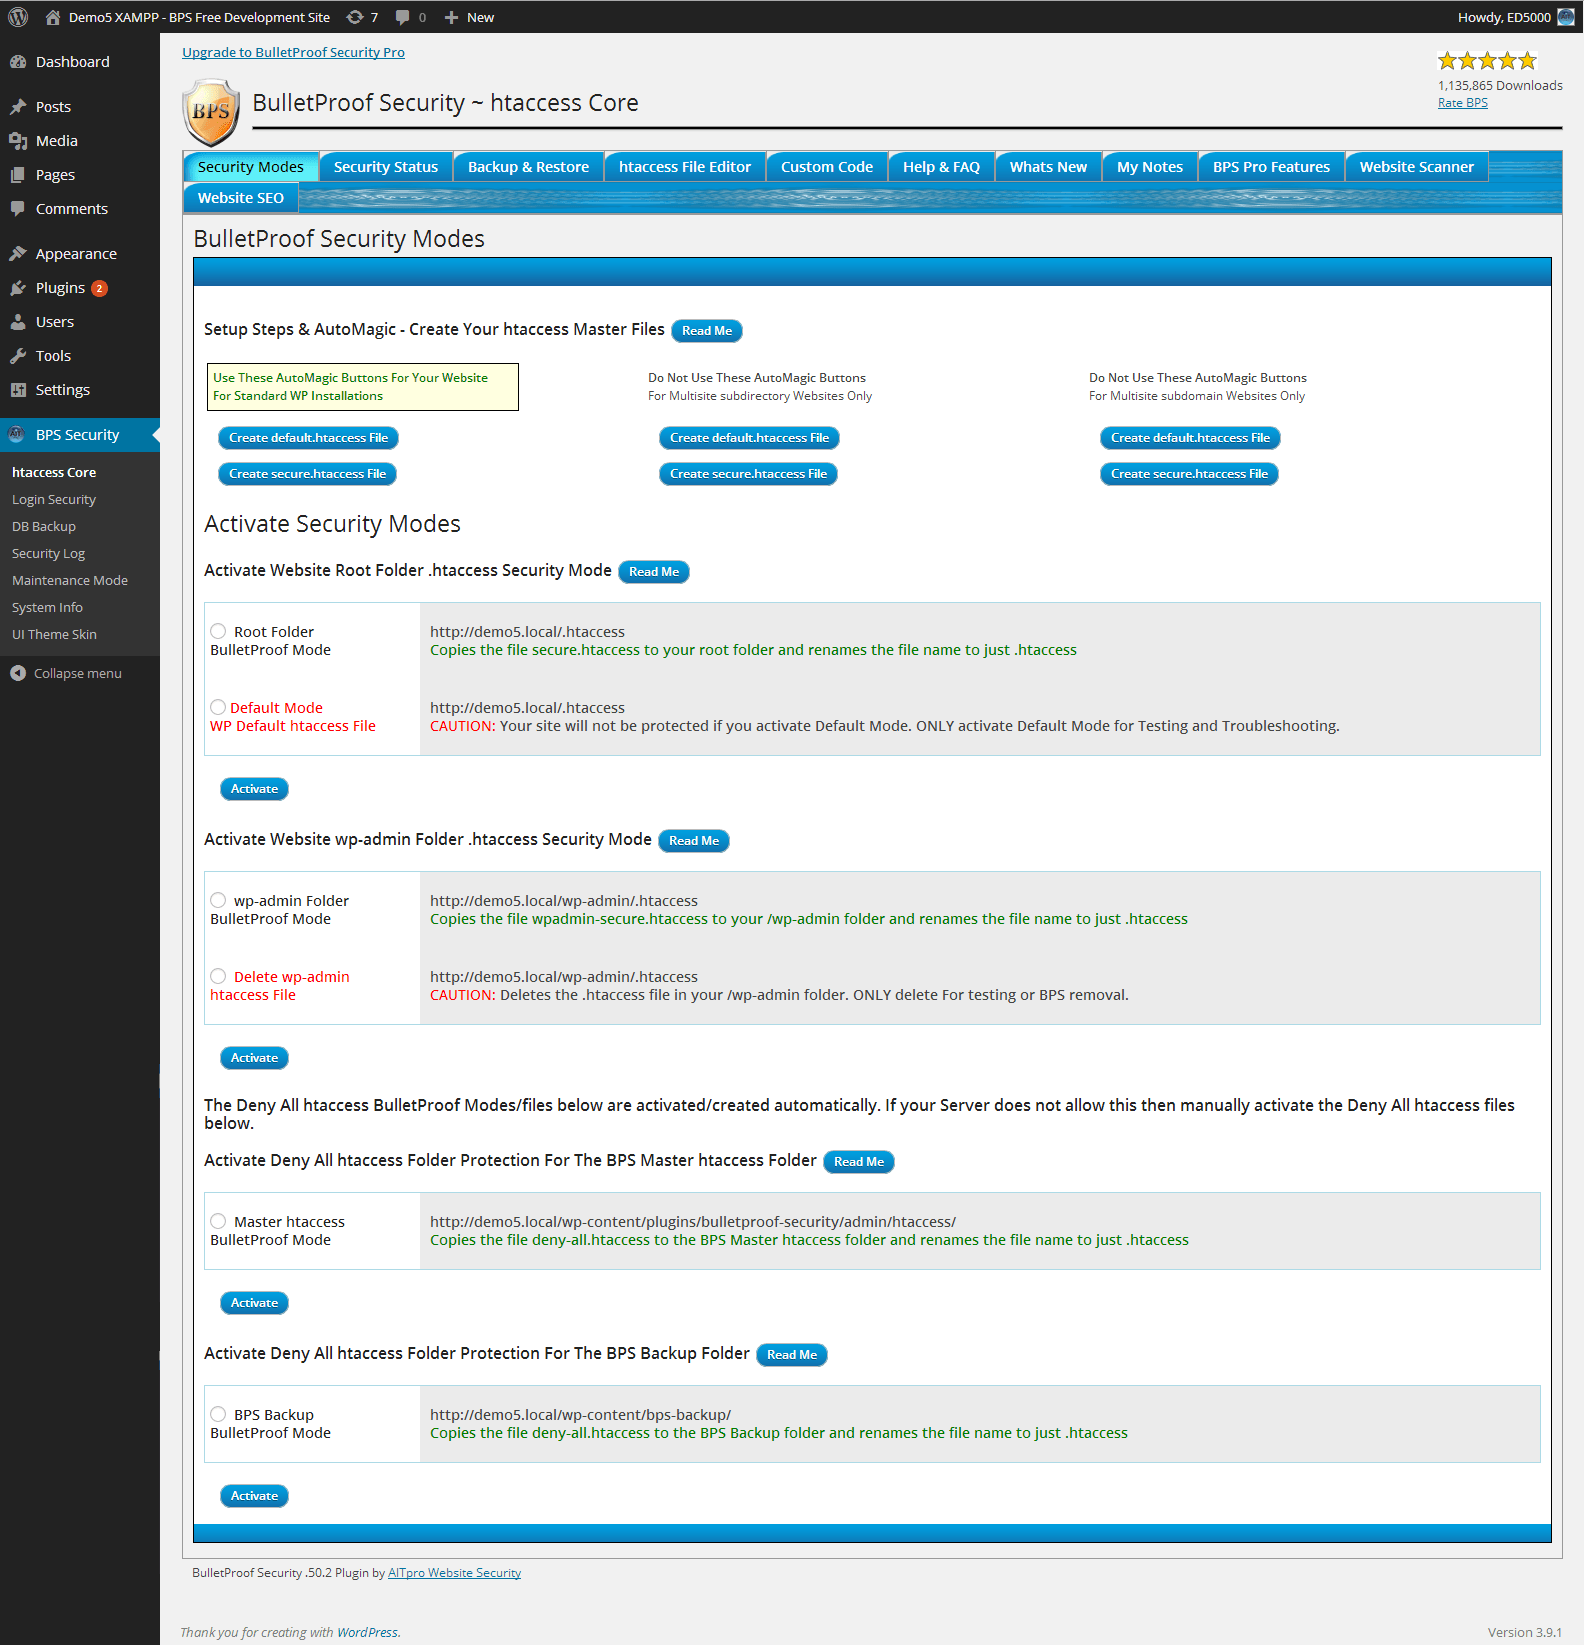Click the Comments bubble icon in sidebar
The image size is (1584, 1645).
[18, 209]
